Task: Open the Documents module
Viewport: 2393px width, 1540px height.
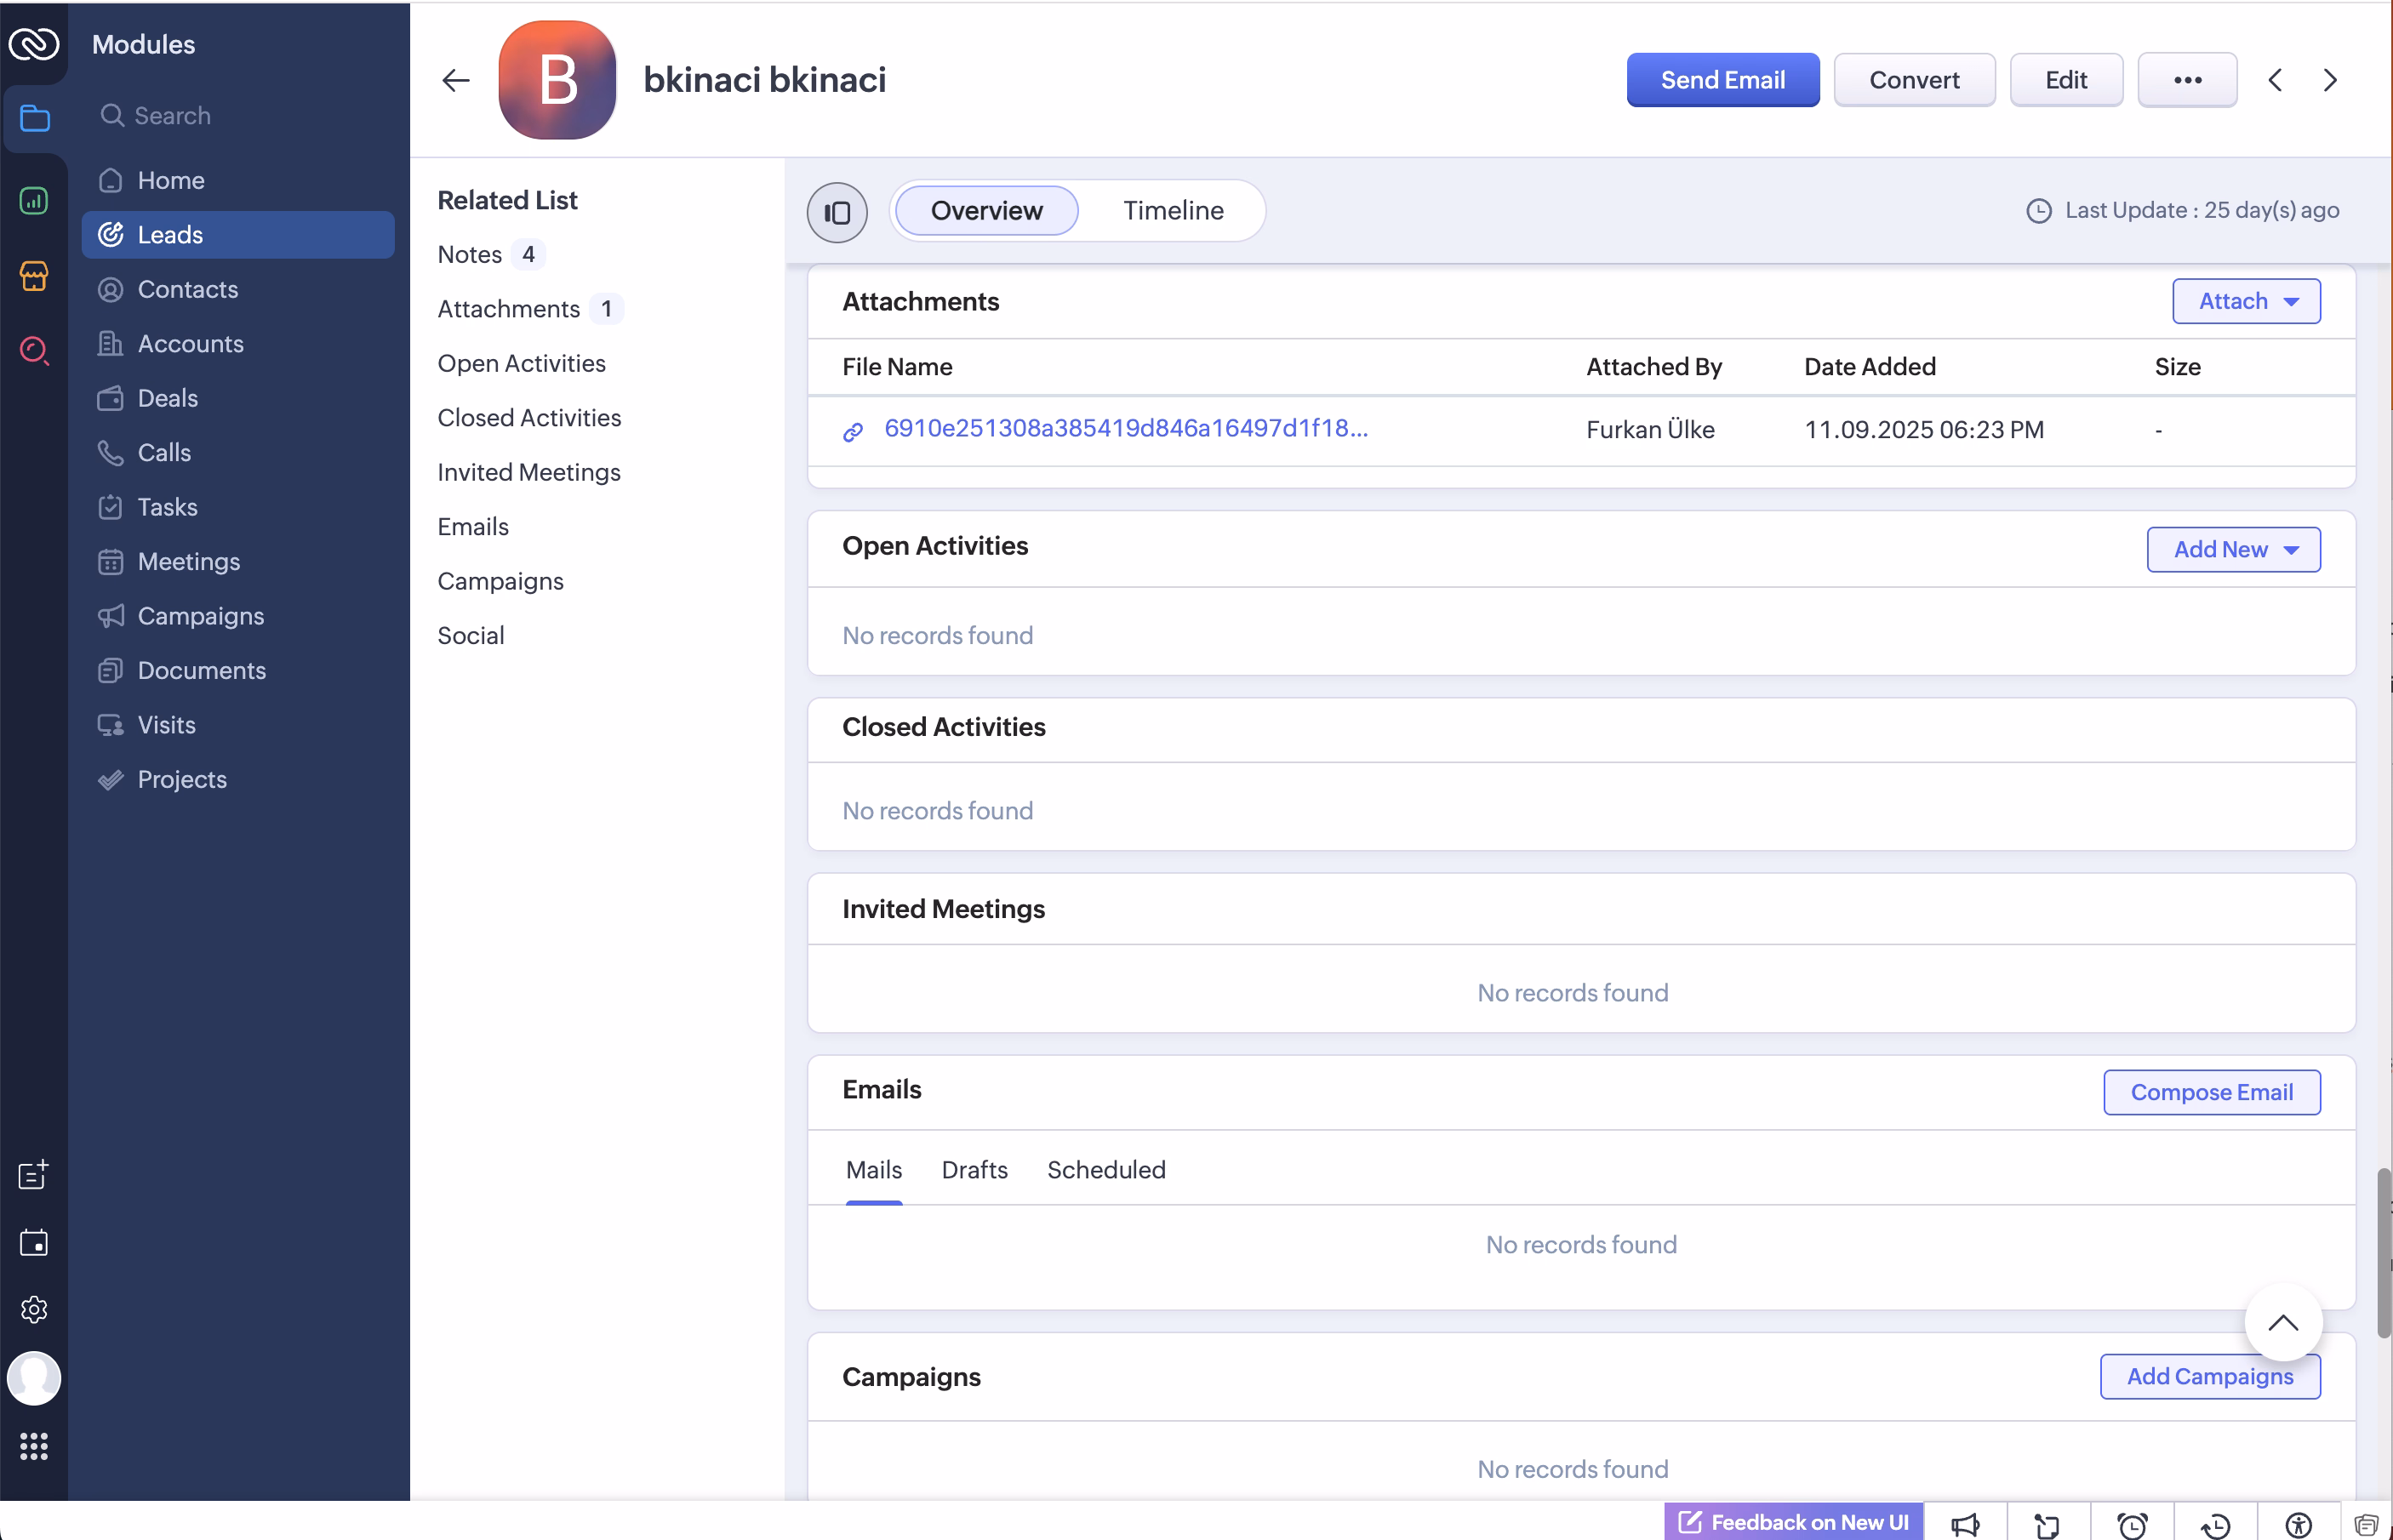Action: (x=238, y=671)
